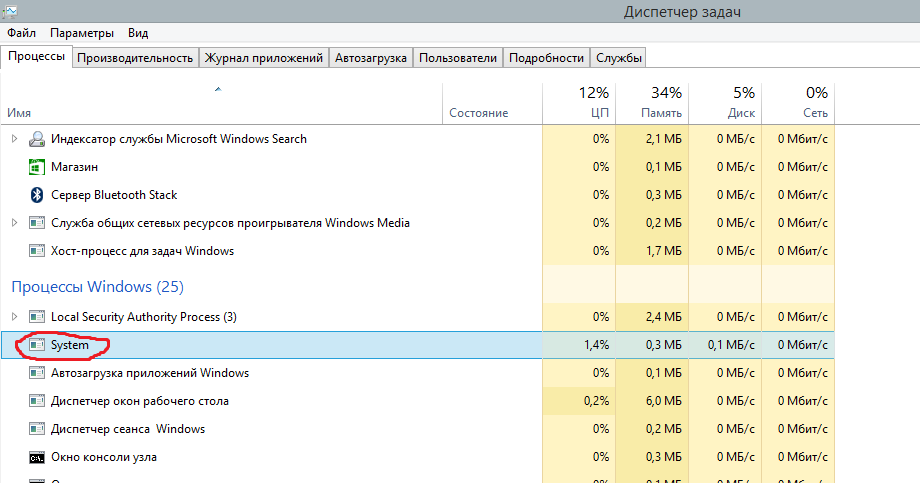Select the System process name
920x483 pixels.
pyautogui.click(x=70, y=345)
